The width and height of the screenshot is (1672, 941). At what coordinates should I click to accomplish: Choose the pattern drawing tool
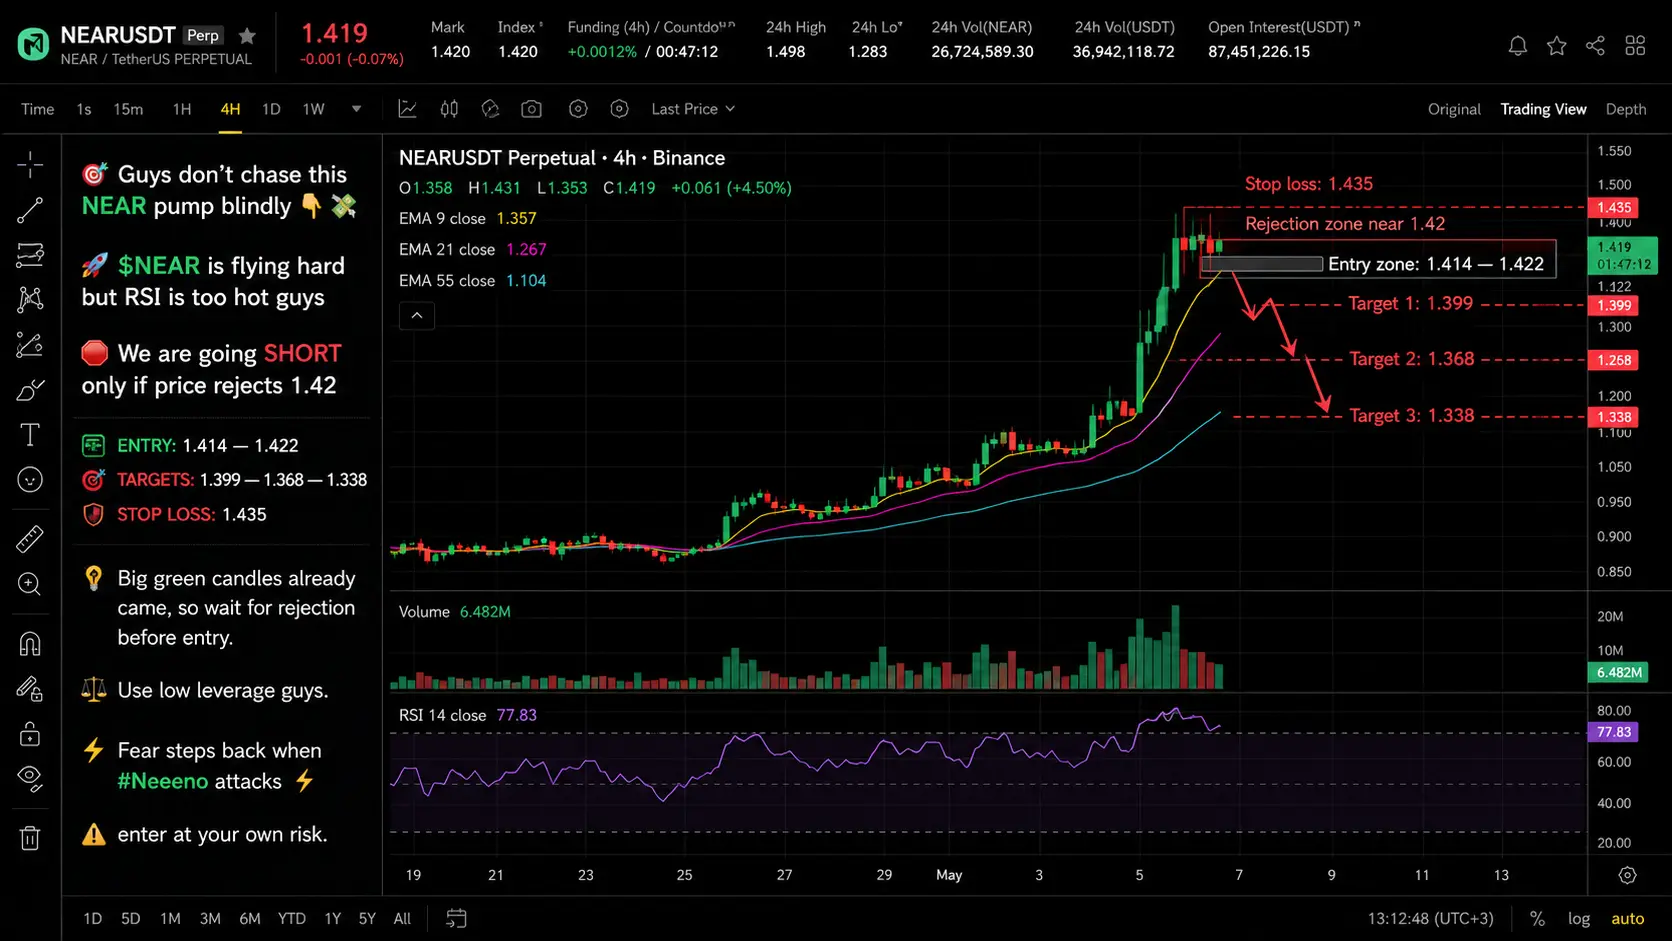click(x=30, y=299)
